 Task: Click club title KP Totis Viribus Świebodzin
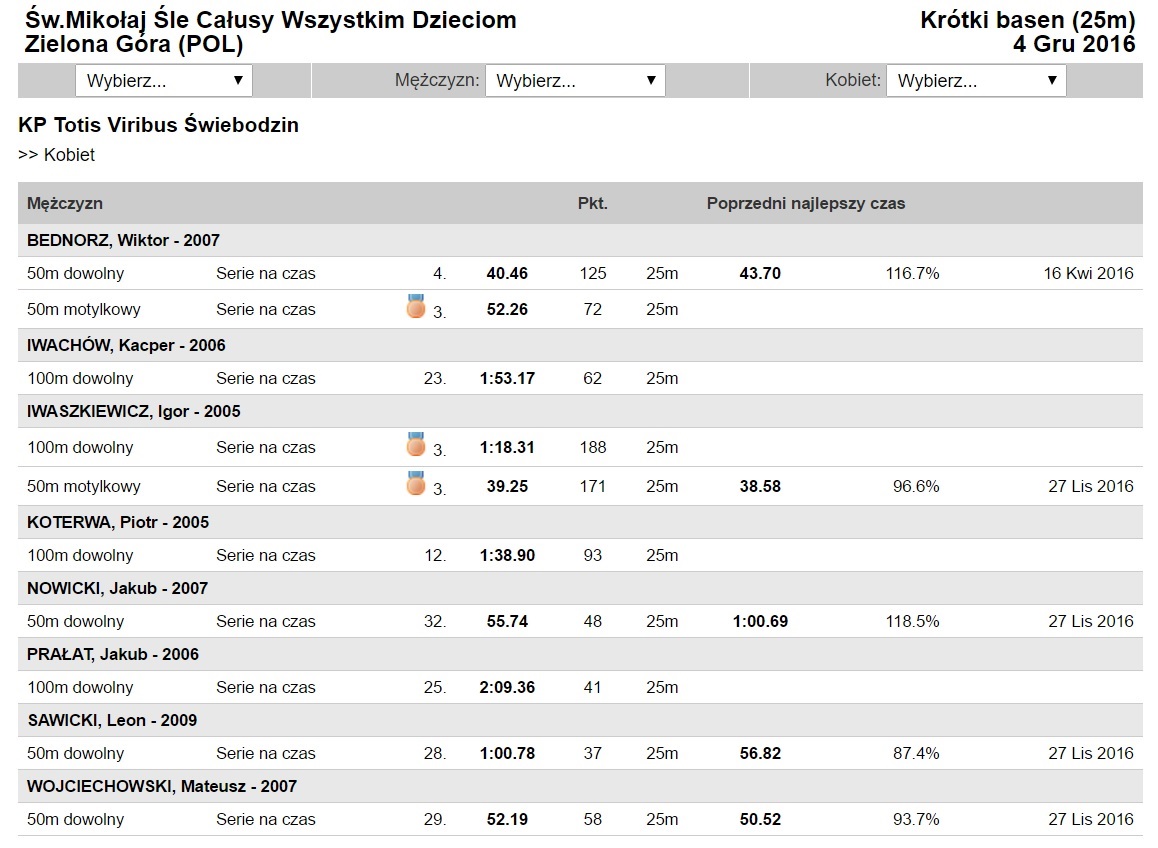[x=159, y=125]
